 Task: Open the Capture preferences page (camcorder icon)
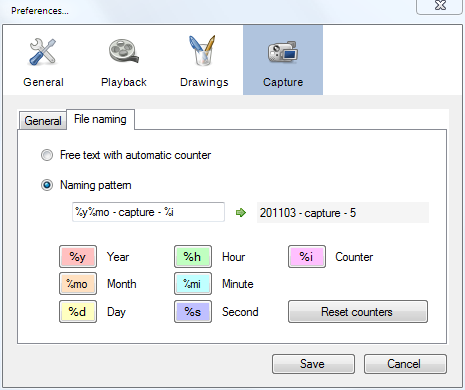[283, 60]
